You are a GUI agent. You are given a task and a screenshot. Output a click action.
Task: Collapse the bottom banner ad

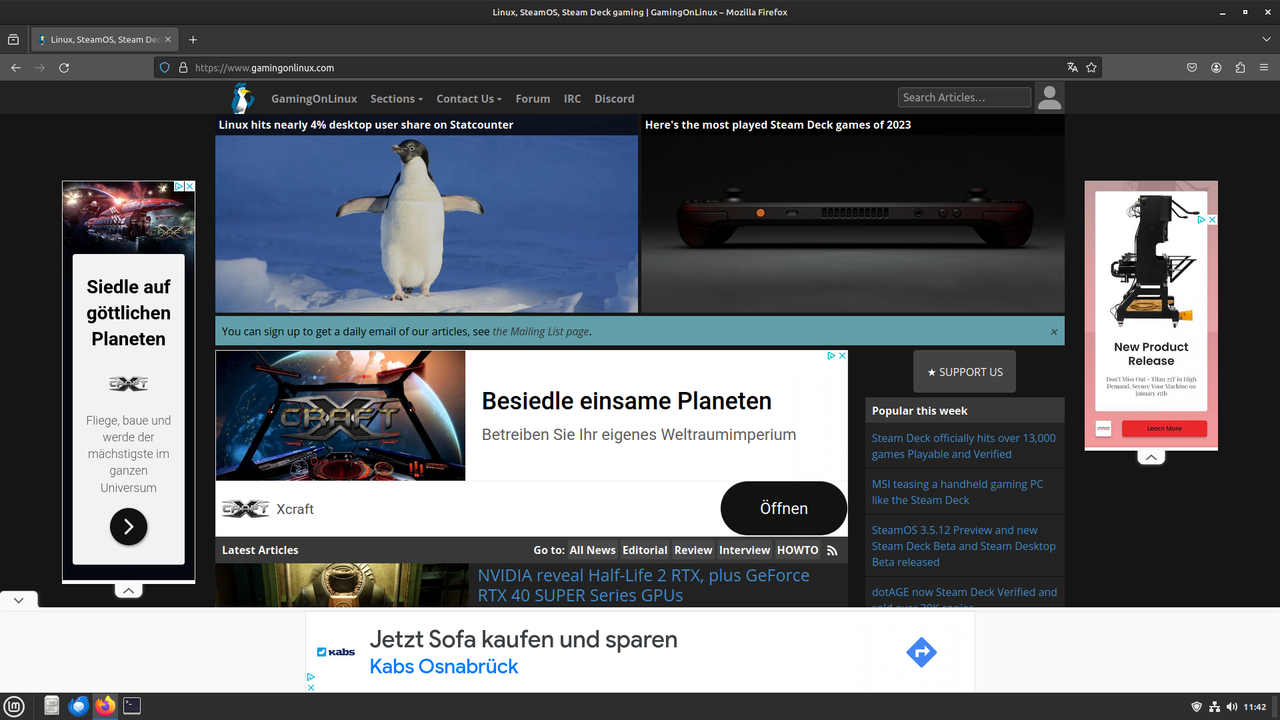pyautogui.click(x=18, y=600)
